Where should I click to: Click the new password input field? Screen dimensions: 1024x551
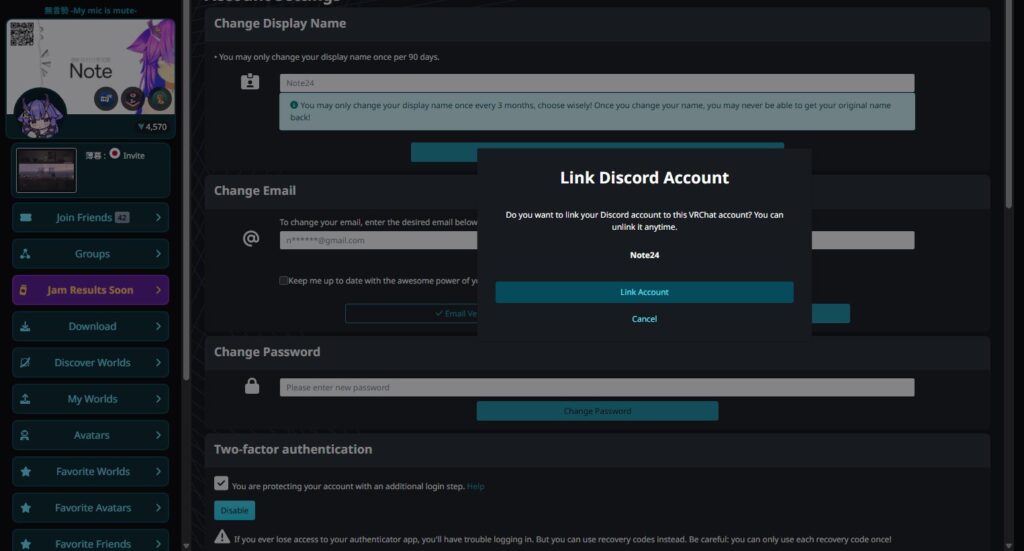(596, 387)
